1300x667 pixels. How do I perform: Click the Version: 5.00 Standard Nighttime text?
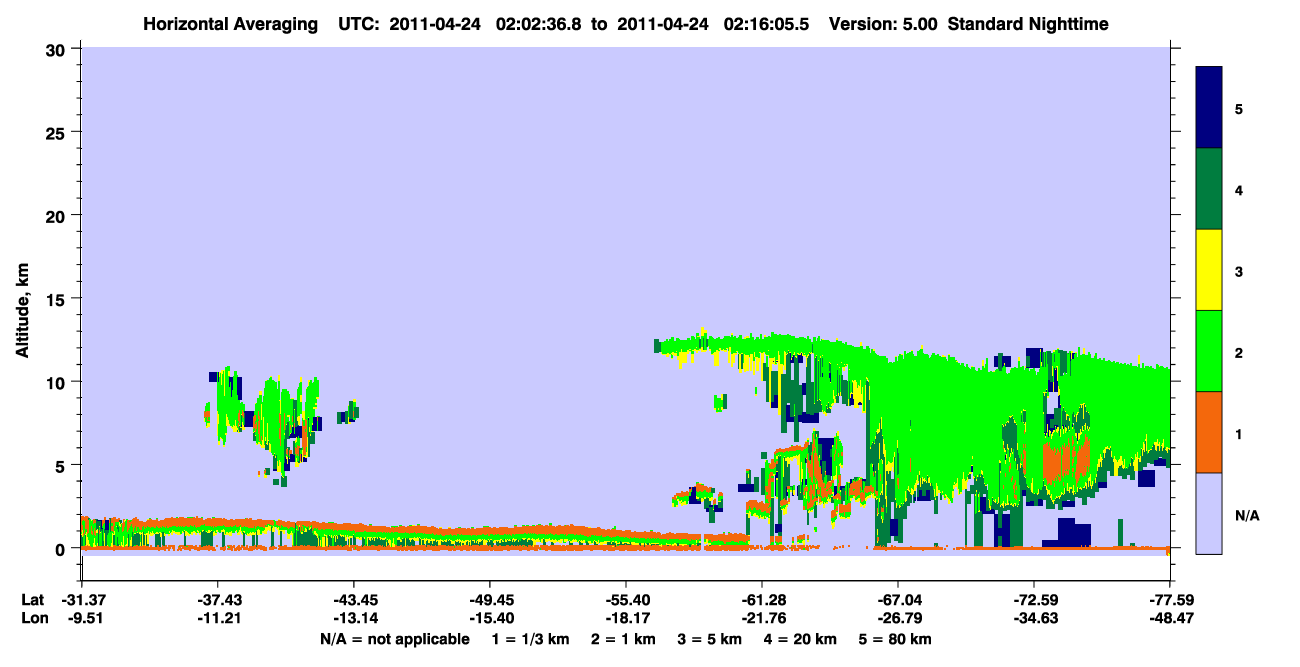coord(969,24)
